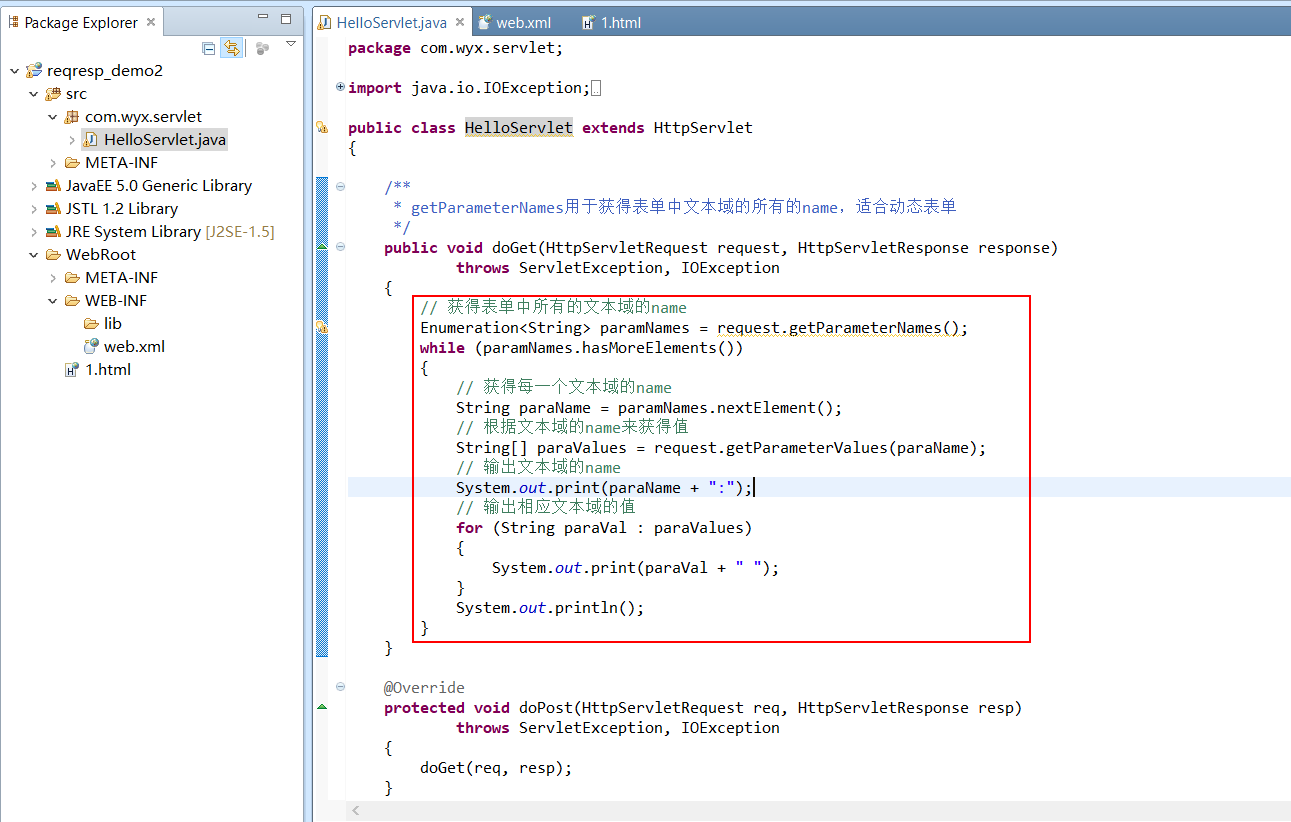Toggle Link with Editor in Package Explorer
This screenshot has height=822, width=1291.
[x=232, y=48]
